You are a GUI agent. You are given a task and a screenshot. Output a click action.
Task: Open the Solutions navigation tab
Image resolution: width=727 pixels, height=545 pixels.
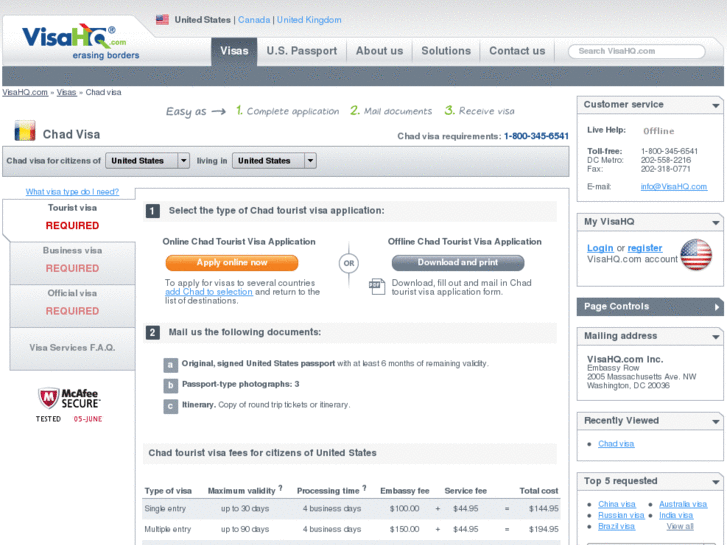(446, 51)
